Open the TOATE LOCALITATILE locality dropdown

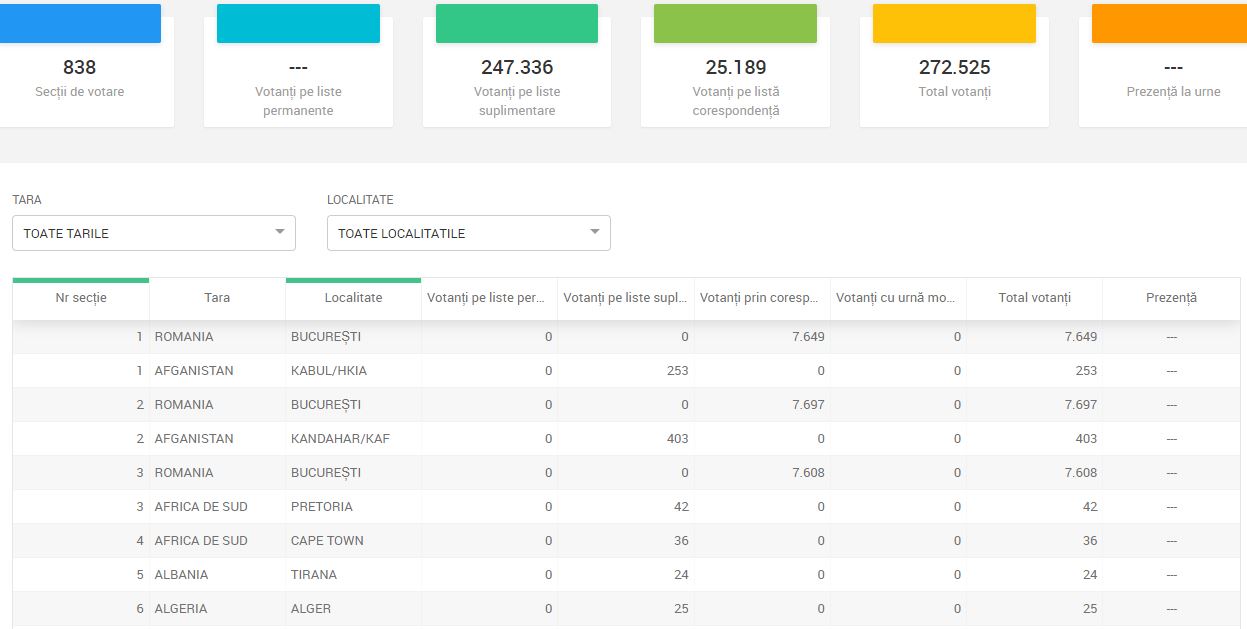[x=468, y=233]
